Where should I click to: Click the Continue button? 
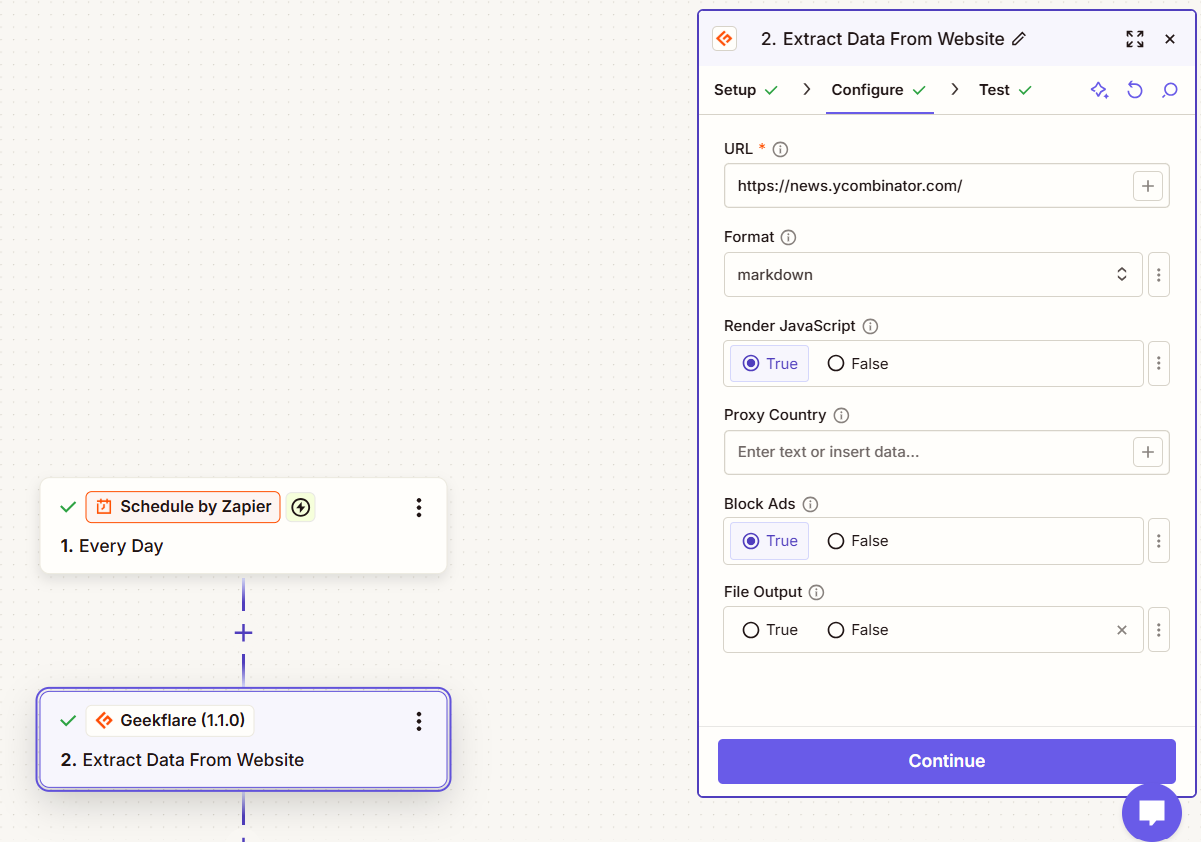click(x=947, y=761)
